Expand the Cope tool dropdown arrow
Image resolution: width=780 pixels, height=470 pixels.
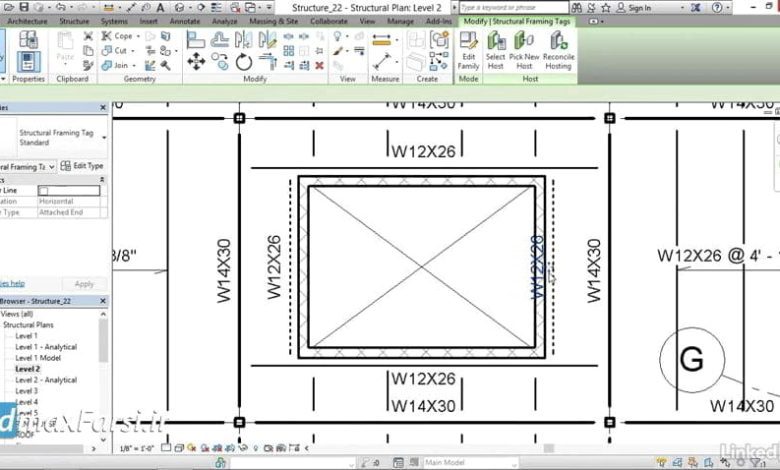click(138, 36)
